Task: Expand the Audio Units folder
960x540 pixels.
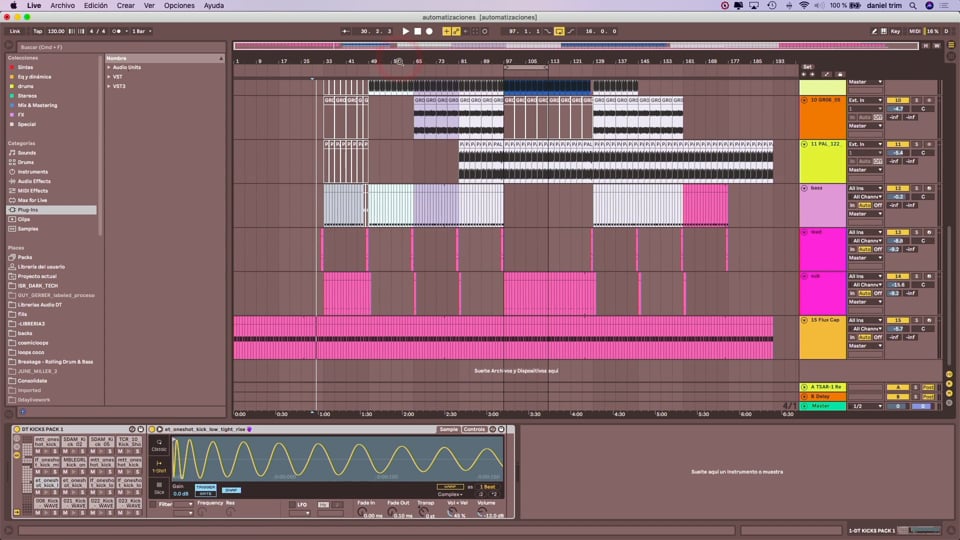Action: point(109,67)
